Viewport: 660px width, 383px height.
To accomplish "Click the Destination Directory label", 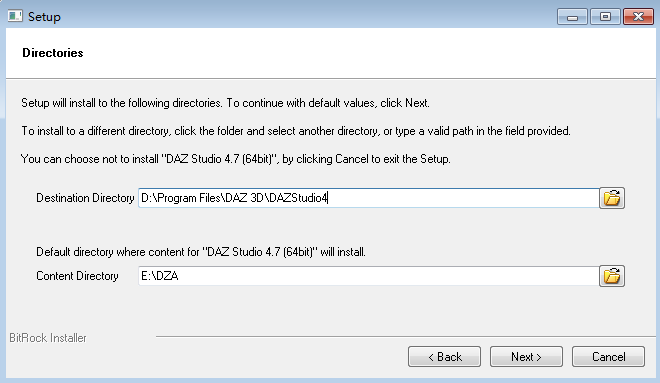I will tap(85, 198).
